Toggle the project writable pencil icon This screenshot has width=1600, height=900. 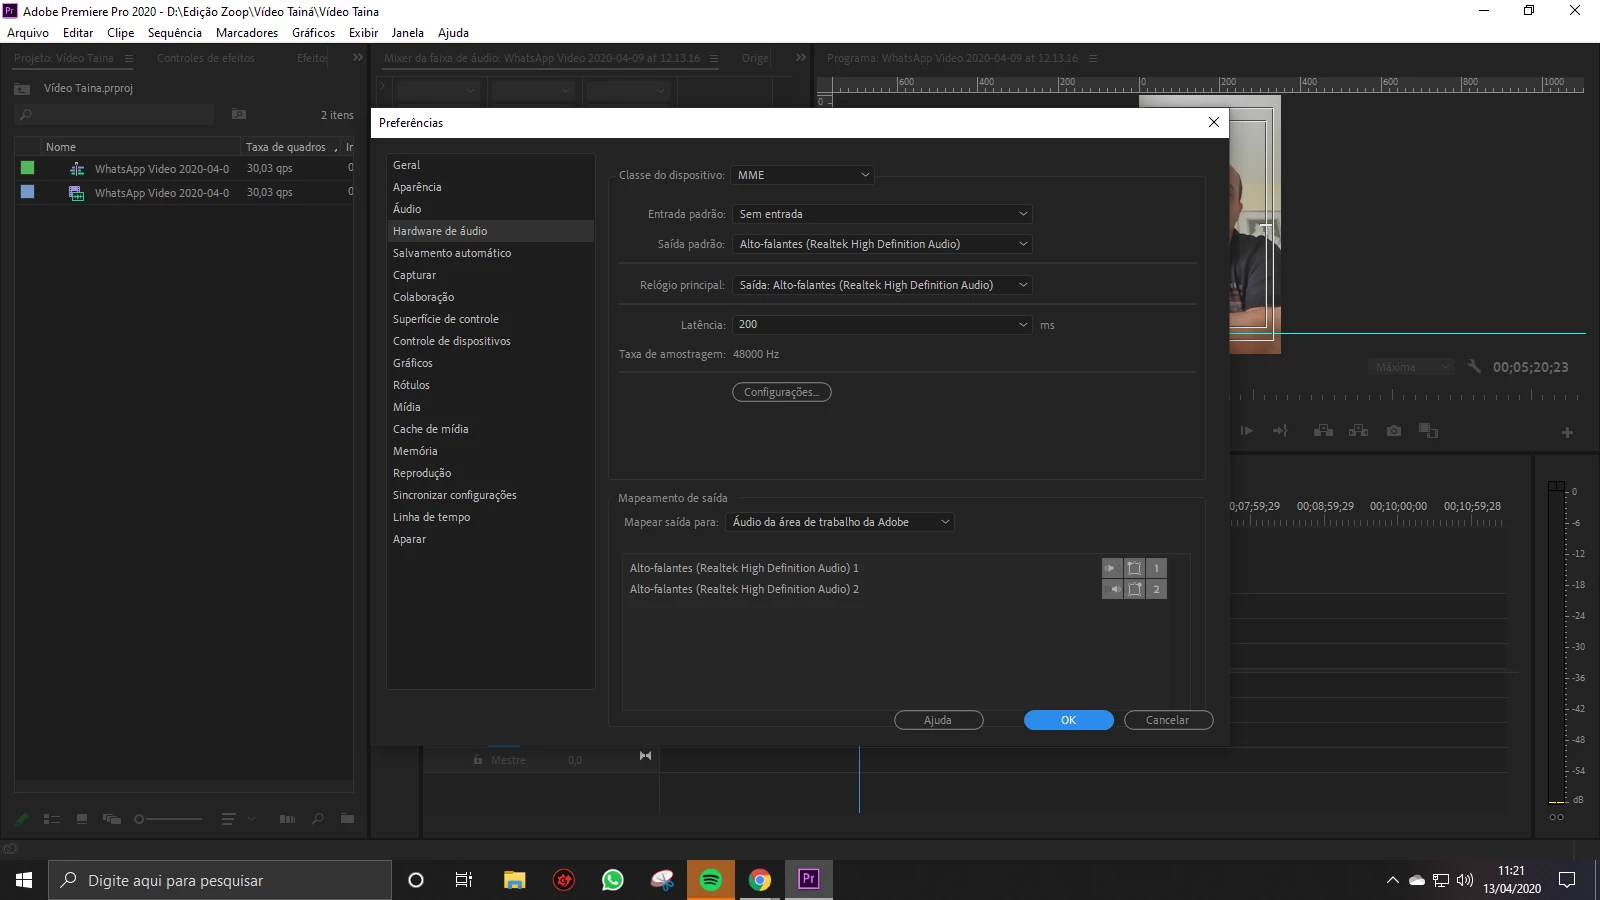tap(22, 819)
